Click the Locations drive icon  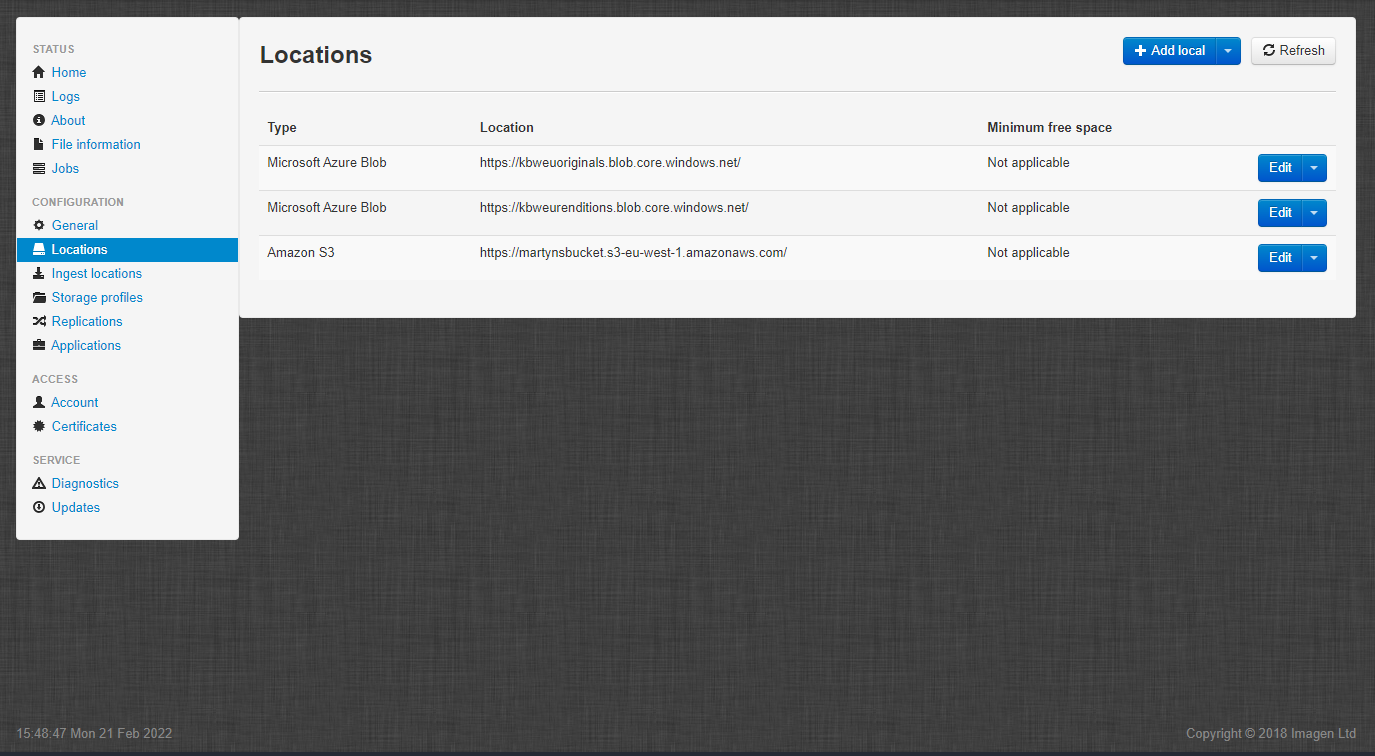click(39, 249)
